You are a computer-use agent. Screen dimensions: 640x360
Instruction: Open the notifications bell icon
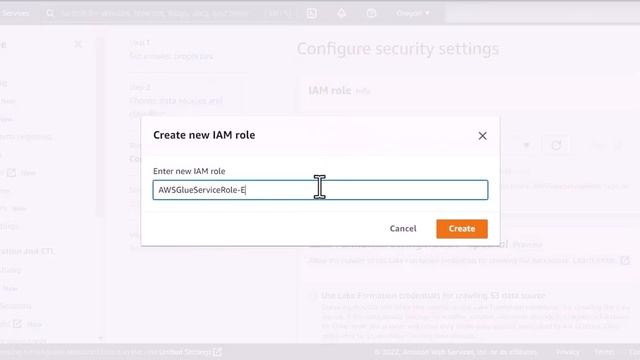pyautogui.click(x=341, y=13)
